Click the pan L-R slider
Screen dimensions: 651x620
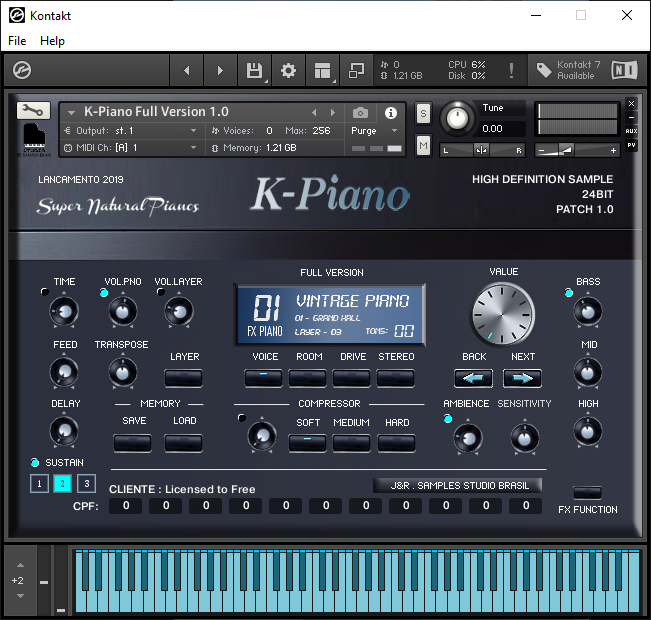pyautogui.click(x=482, y=150)
